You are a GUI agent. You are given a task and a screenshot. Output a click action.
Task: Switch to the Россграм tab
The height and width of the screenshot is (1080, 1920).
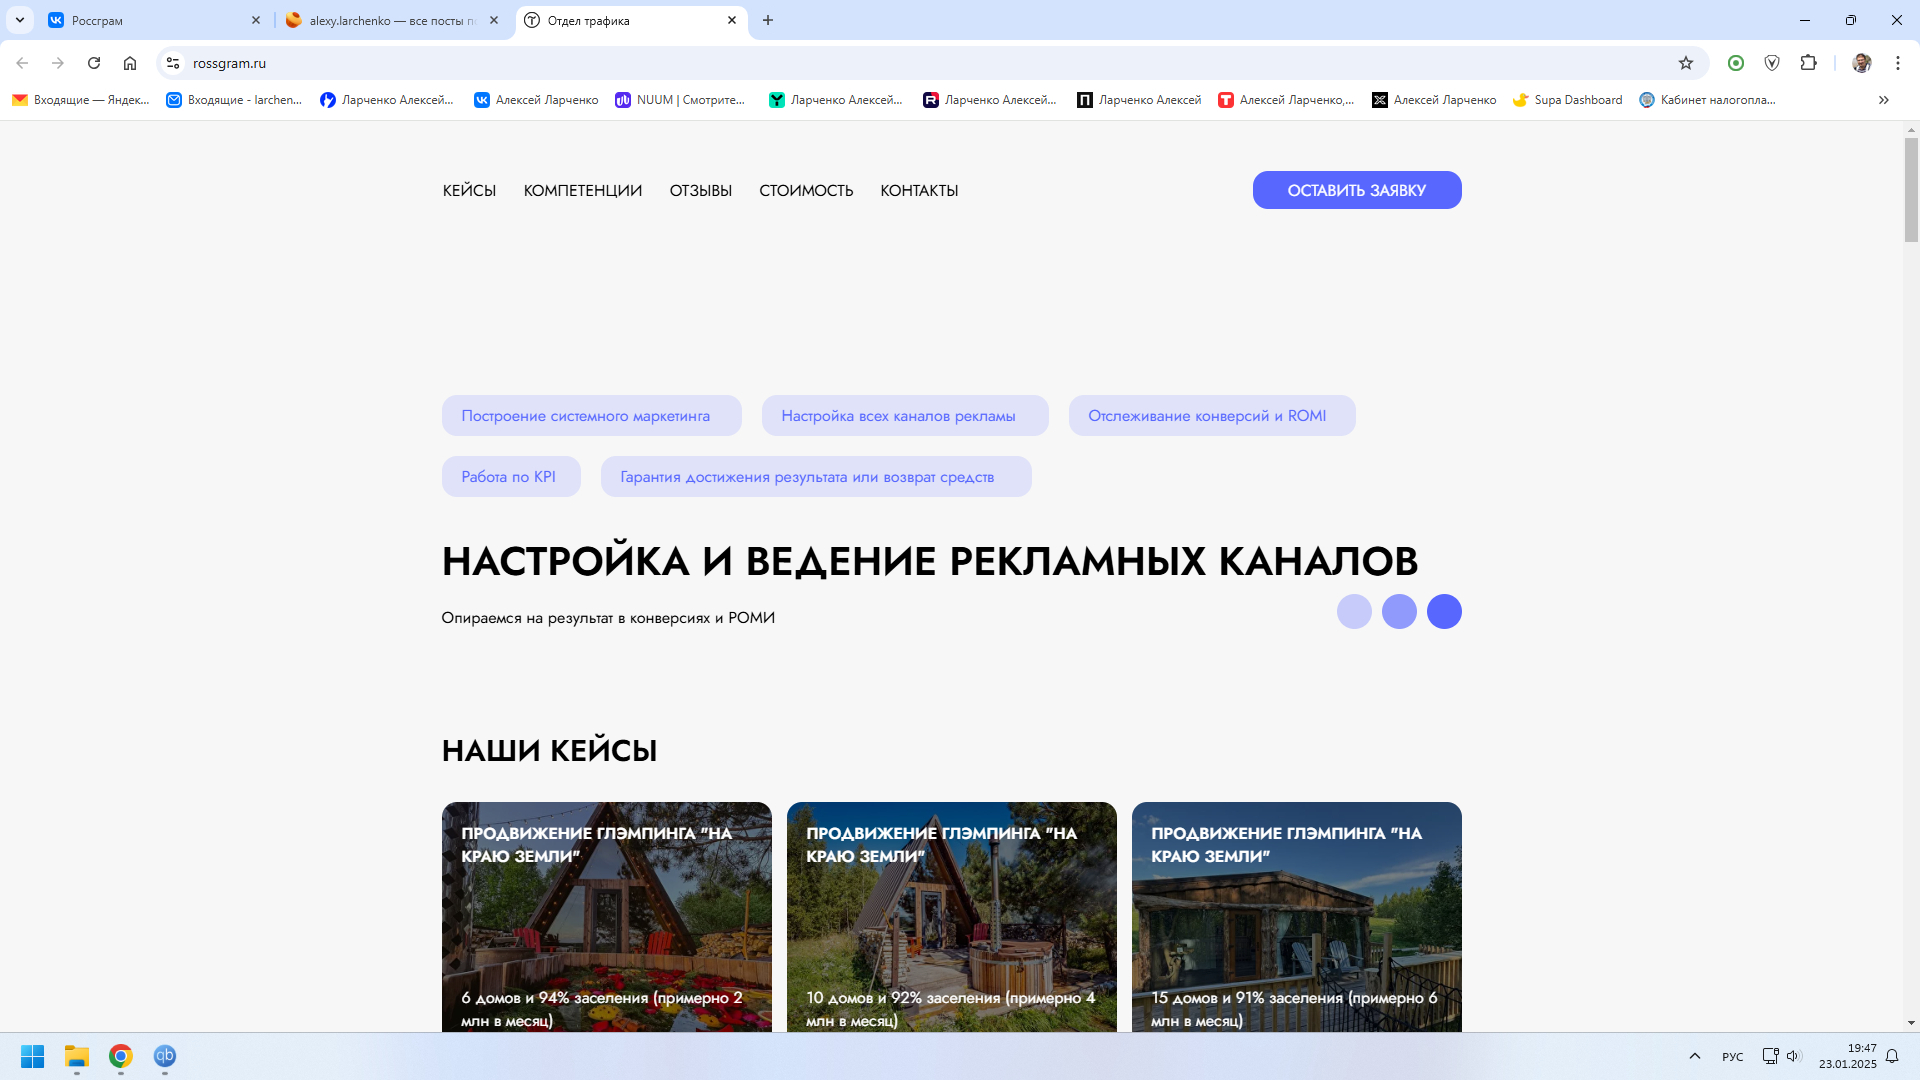(x=150, y=20)
